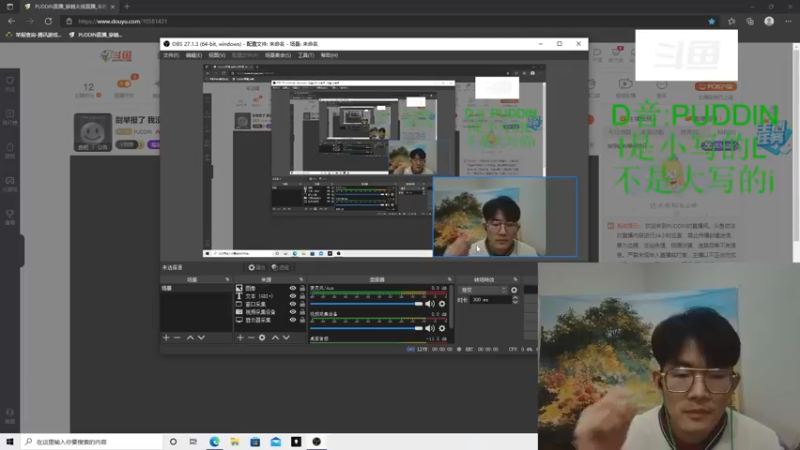Screen dimensions: 800x450
Task: Open settings gear for 视频采集设备 mixer channel
Action: 442,329
